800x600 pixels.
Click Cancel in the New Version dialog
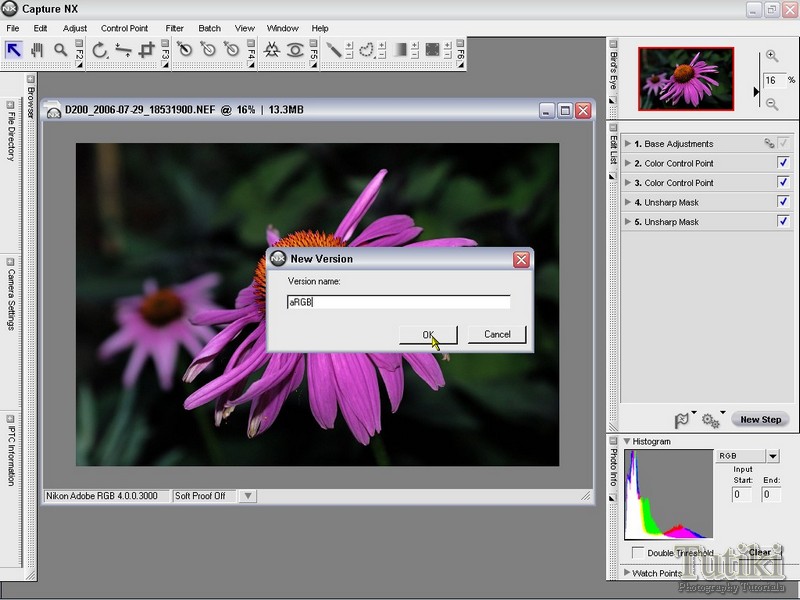[x=497, y=334]
